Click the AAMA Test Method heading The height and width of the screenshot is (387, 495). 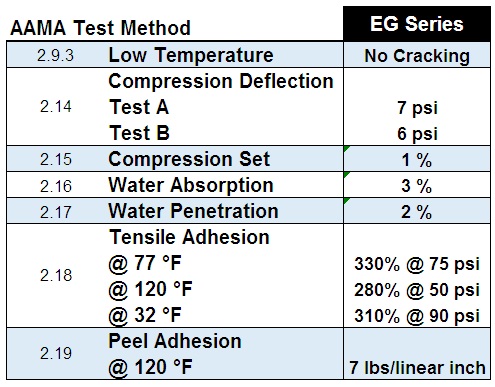point(100,28)
